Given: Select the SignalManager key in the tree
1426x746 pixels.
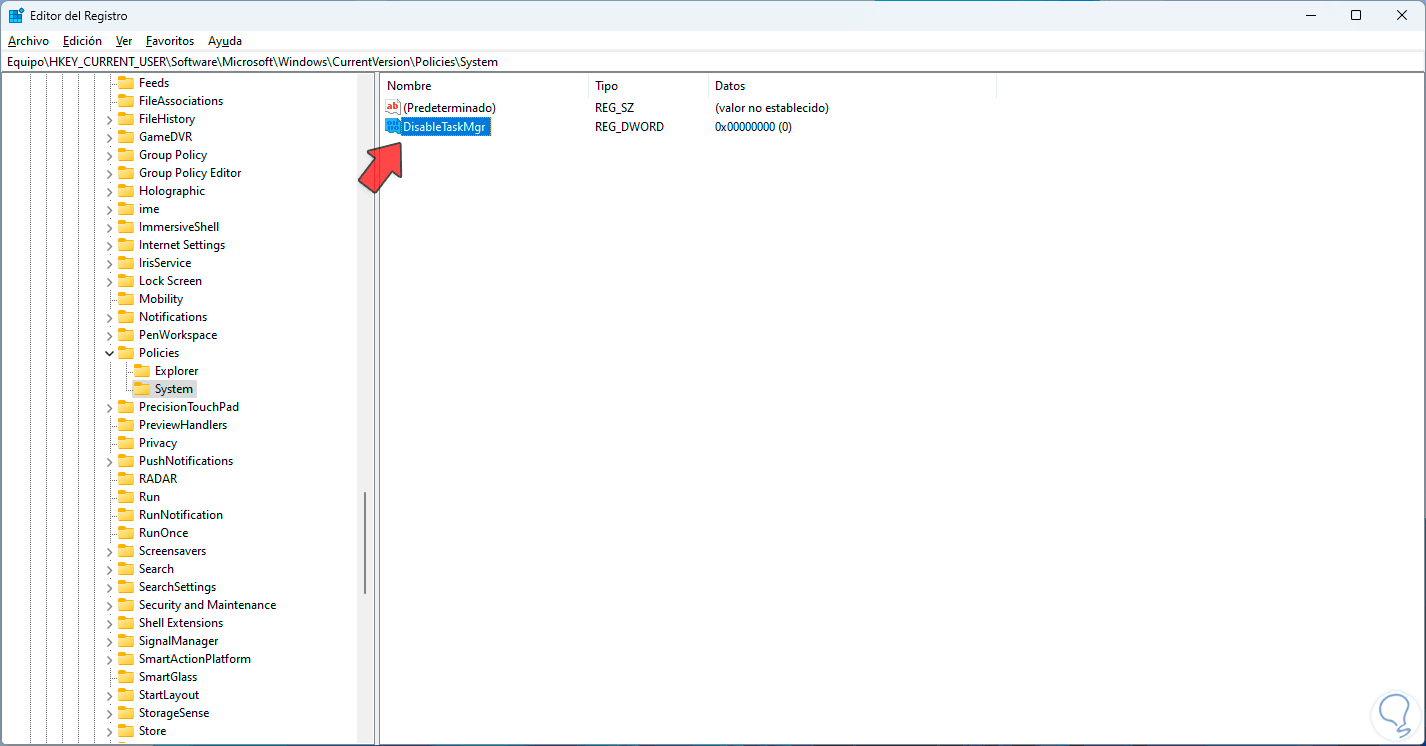Looking at the screenshot, I should (x=178, y=641).
